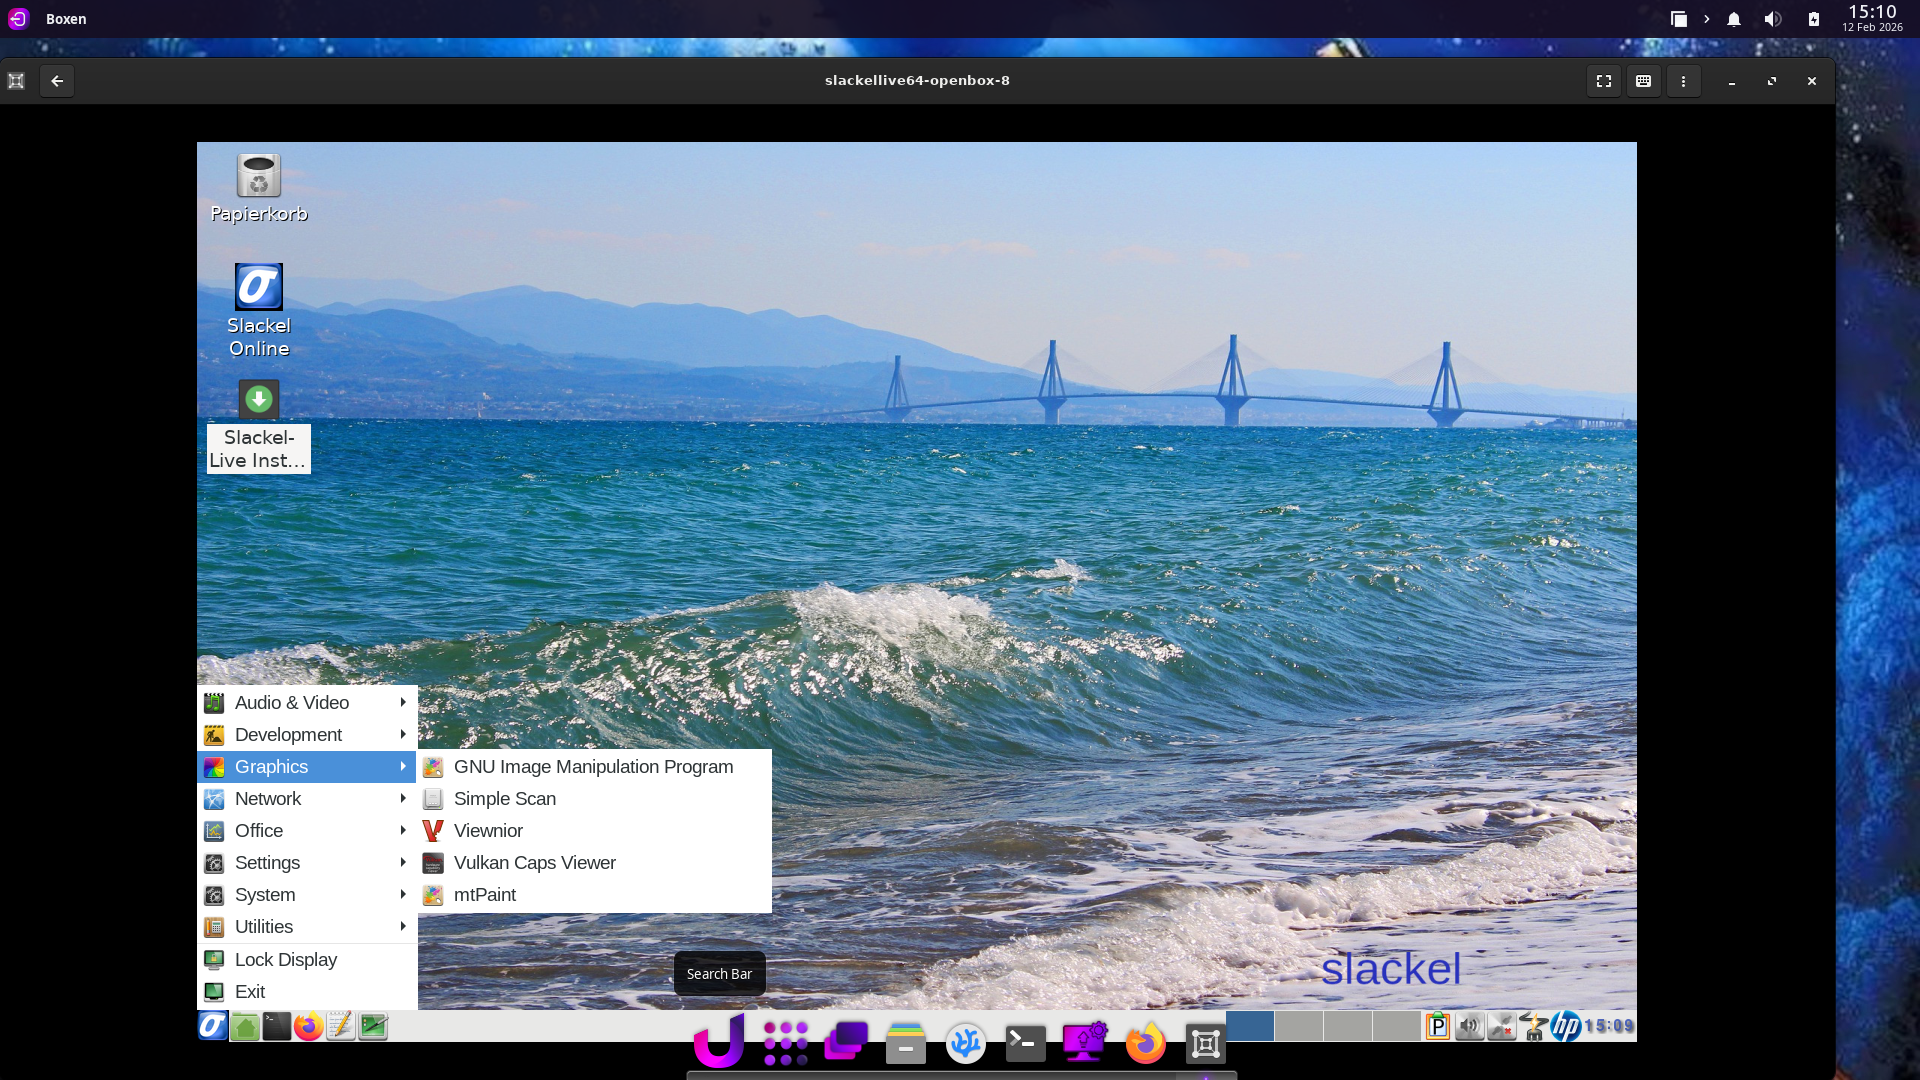Screen dimensions: 1920x1080
Task: Open Firefox launcher in Slackel panel
Action: pyautogui.click(x=309, y=1026)
